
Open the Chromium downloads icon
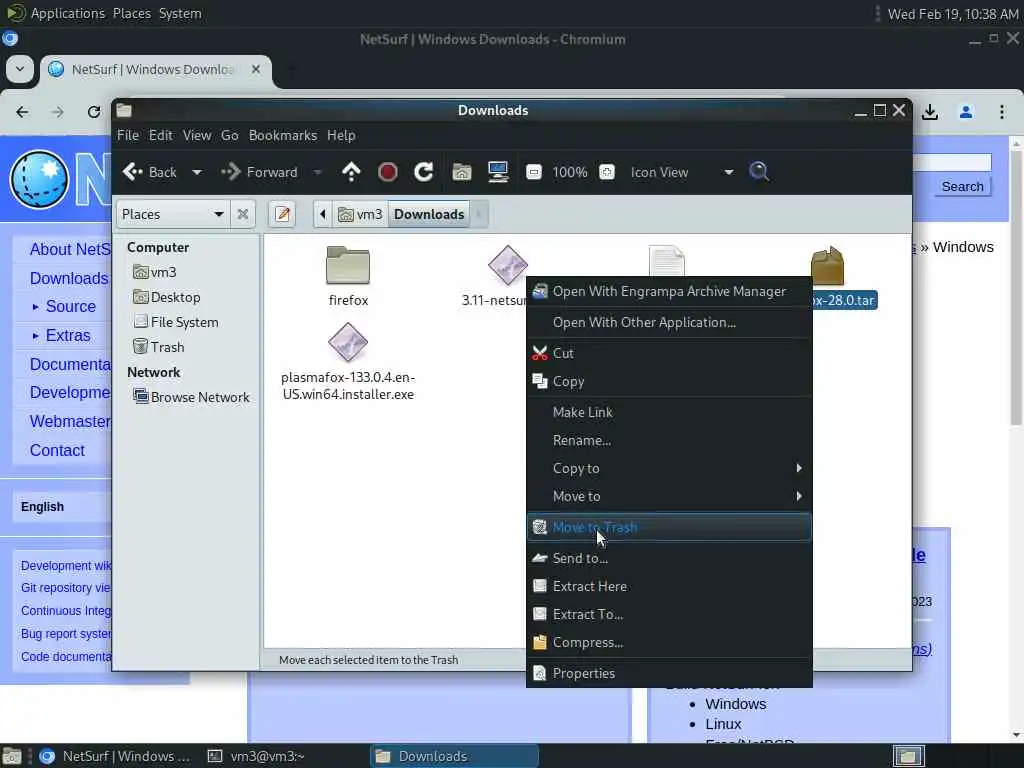pyautogui.click(x=930, y=112)
